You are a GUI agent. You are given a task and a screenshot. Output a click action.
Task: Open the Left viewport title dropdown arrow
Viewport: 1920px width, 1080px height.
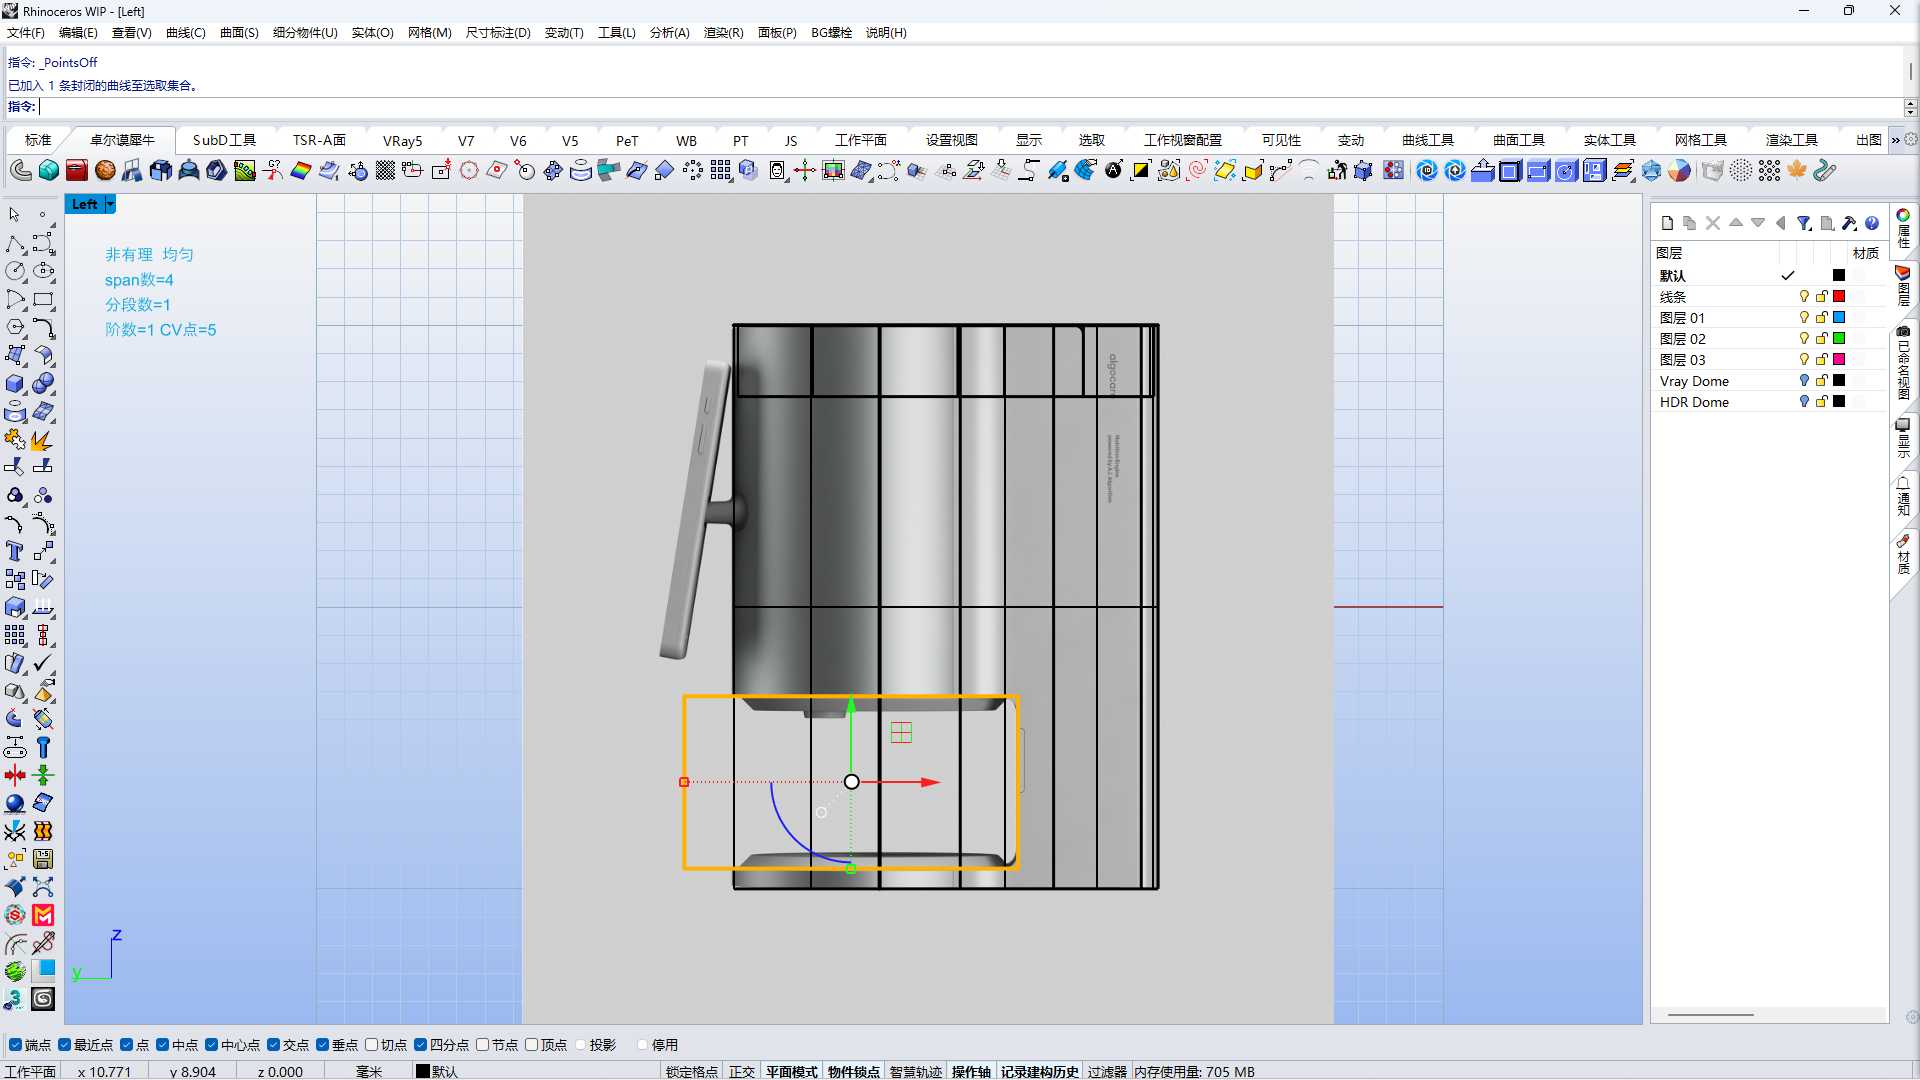coord(110,204)
